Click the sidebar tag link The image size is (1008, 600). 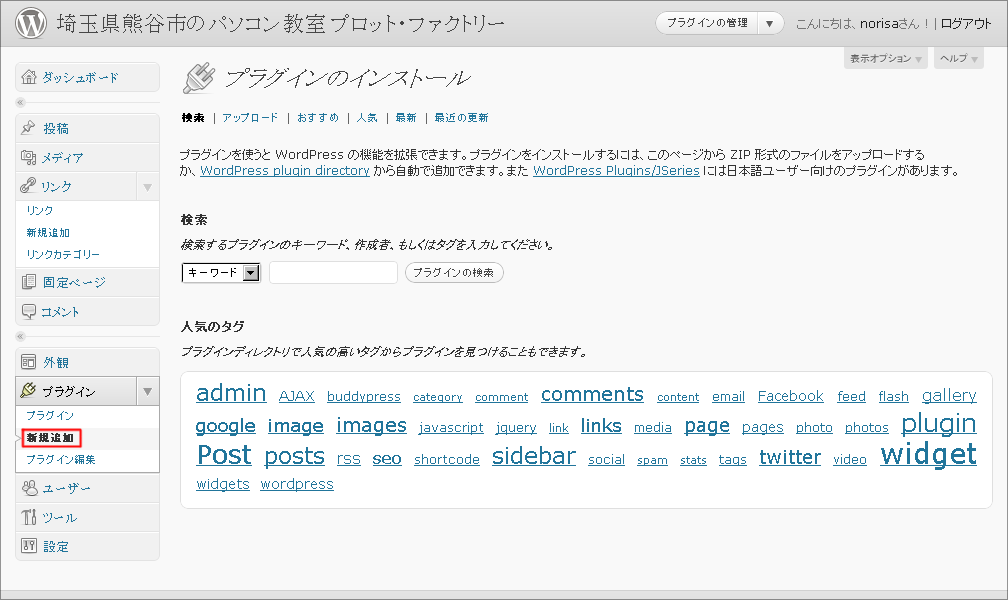click(x=534, y=455)
